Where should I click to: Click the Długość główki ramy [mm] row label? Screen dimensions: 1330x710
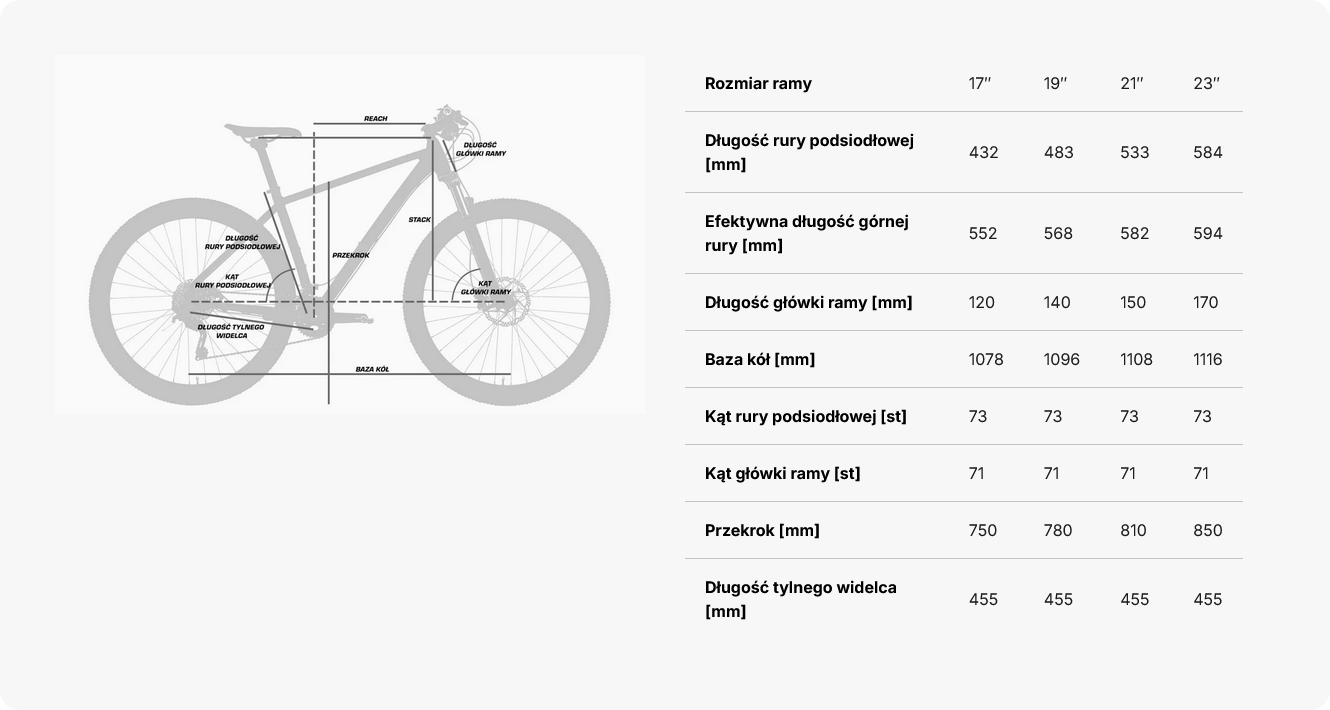tap(808, 302)
